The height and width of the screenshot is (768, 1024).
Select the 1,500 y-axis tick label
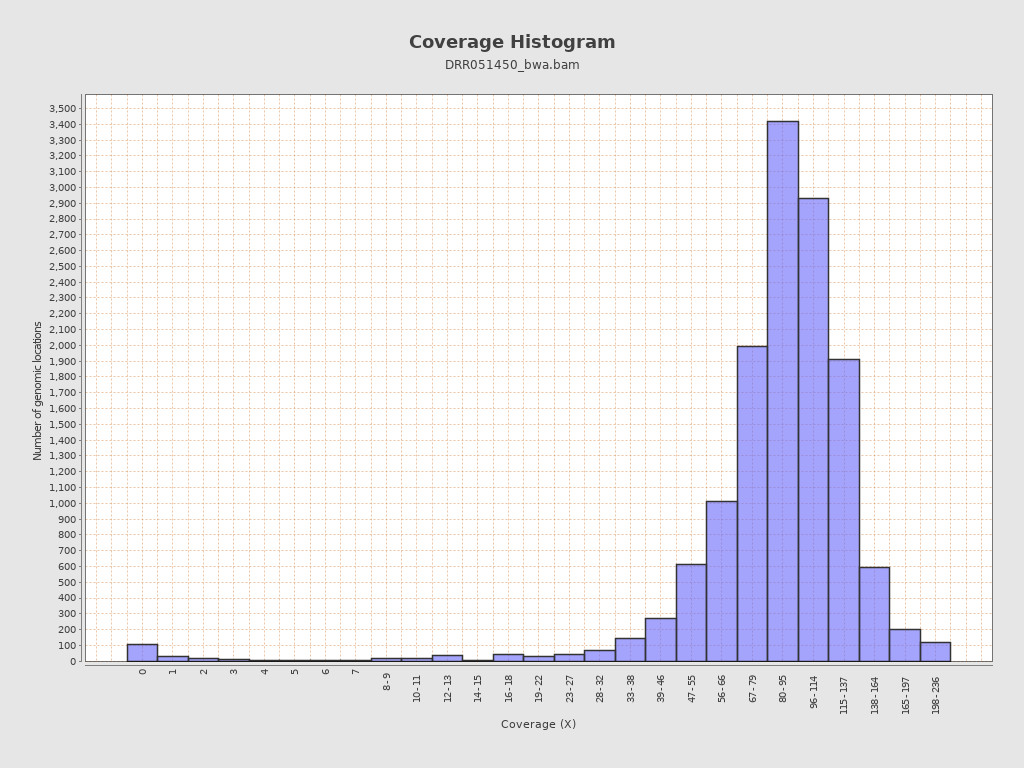click(x=63, y=424)
